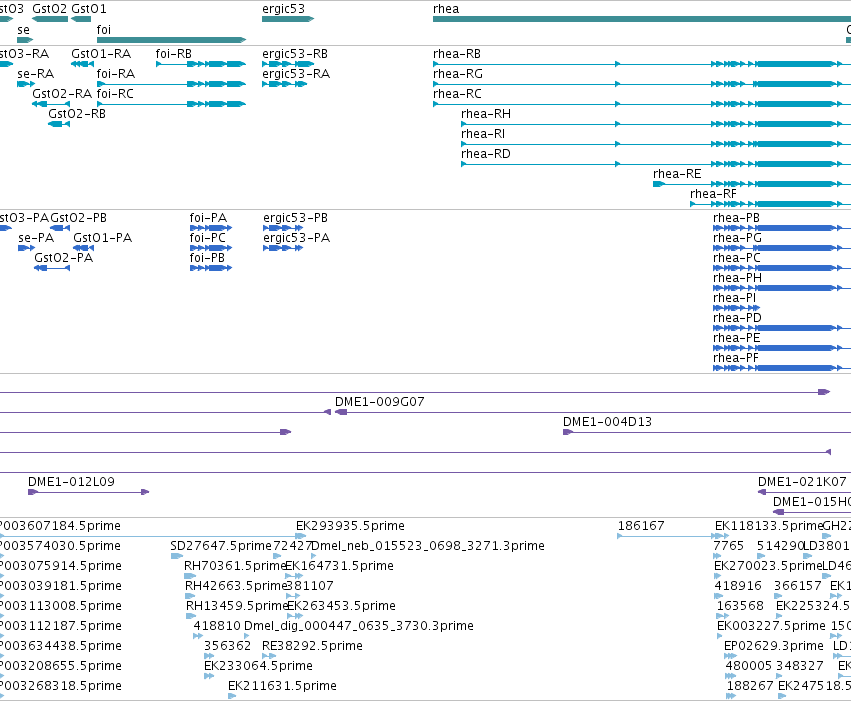
Task: Select transcript foi-RB
Action: click(201, 64)
